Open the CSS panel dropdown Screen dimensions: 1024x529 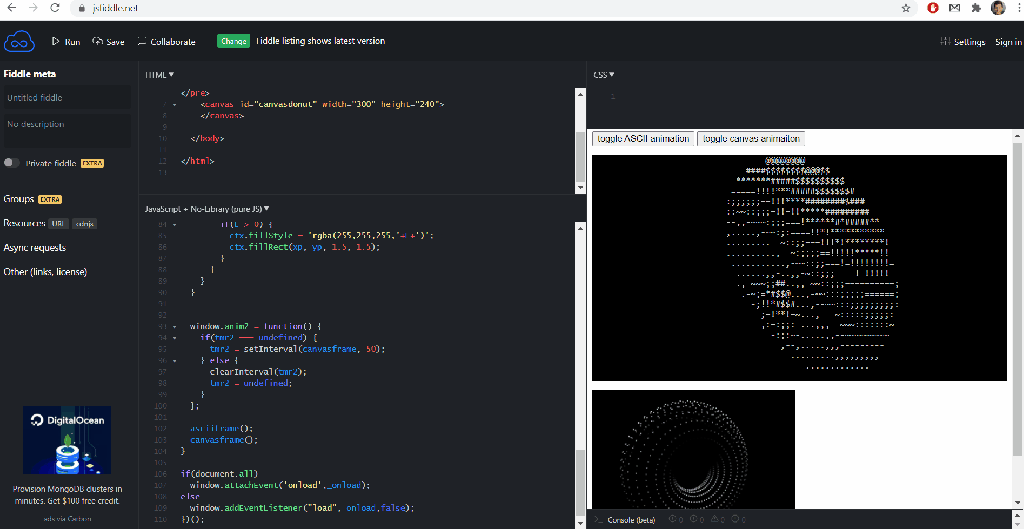pyautogui.click(x=603, y=75)
